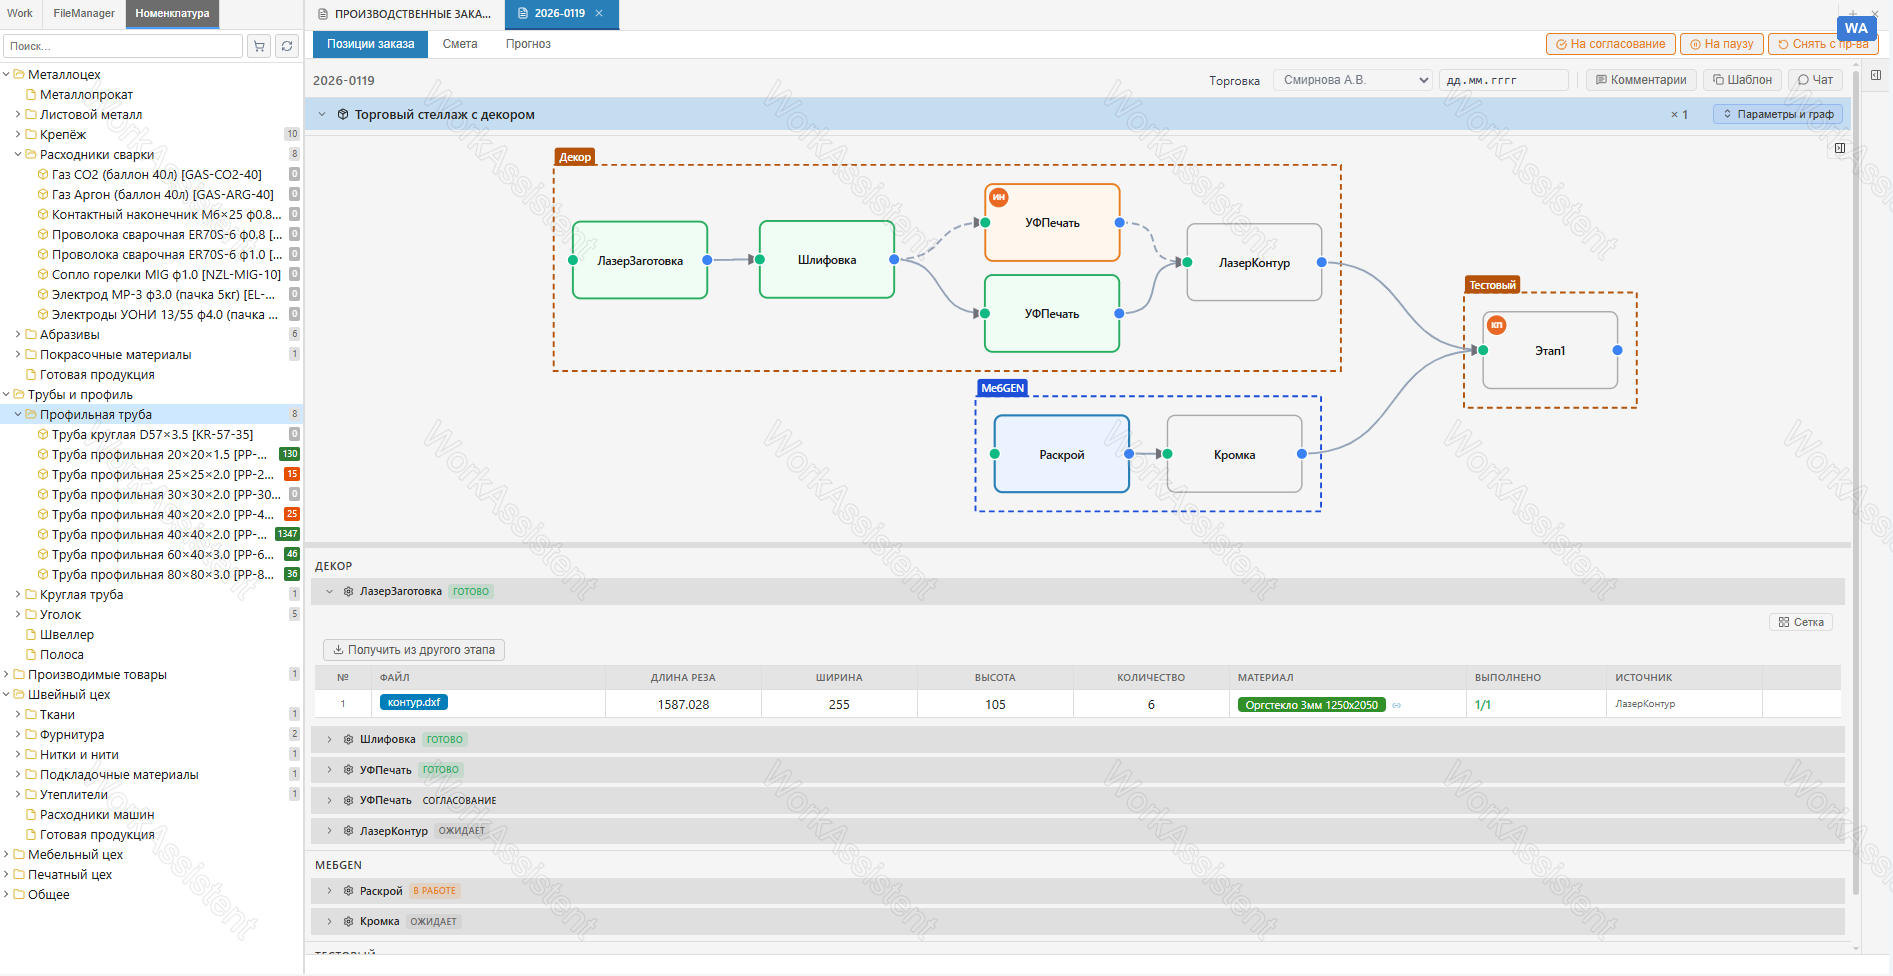
Task: Click the orange КП badge on Этап1 node
Action: 1497,325
